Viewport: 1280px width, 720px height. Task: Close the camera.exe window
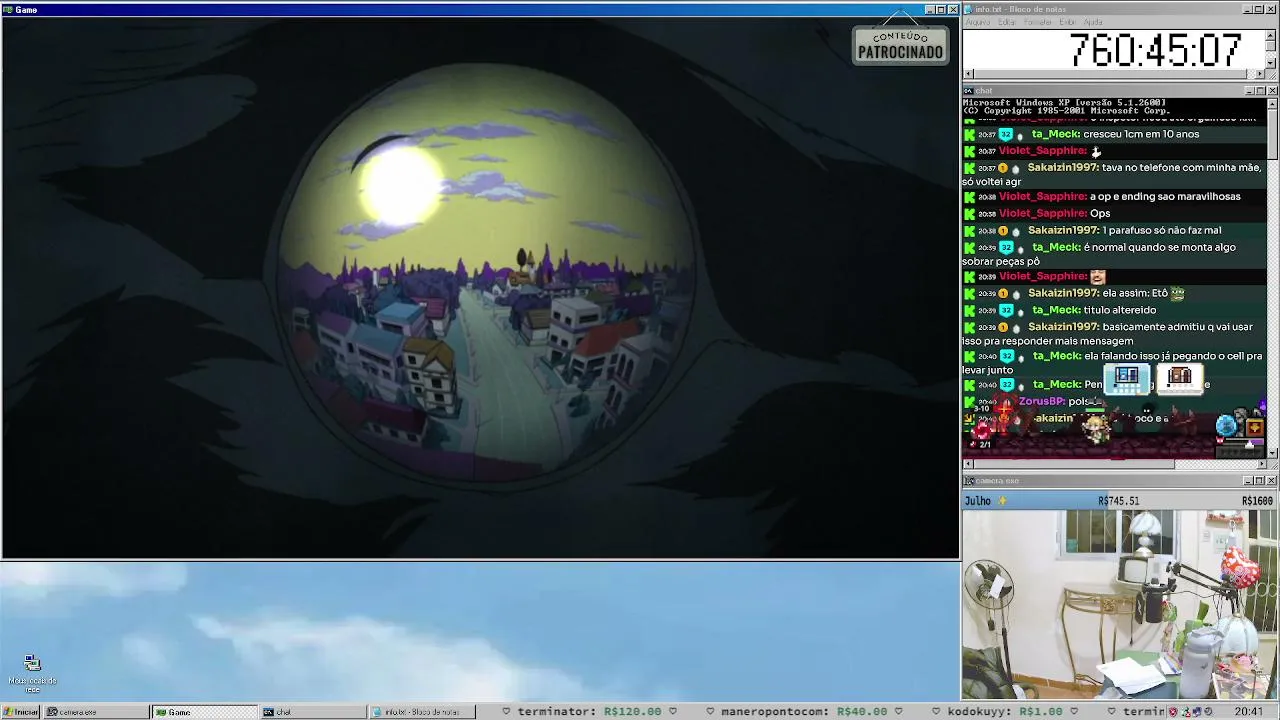tap(1272, 481)
